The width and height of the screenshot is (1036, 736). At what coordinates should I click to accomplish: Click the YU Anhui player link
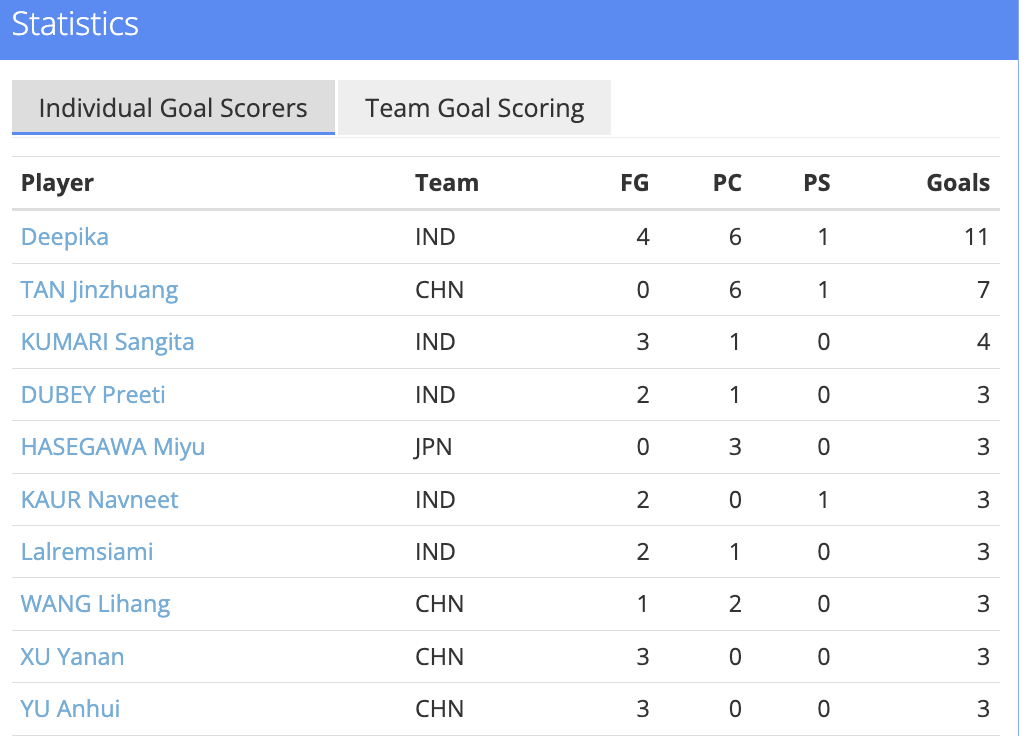(70, 709)
